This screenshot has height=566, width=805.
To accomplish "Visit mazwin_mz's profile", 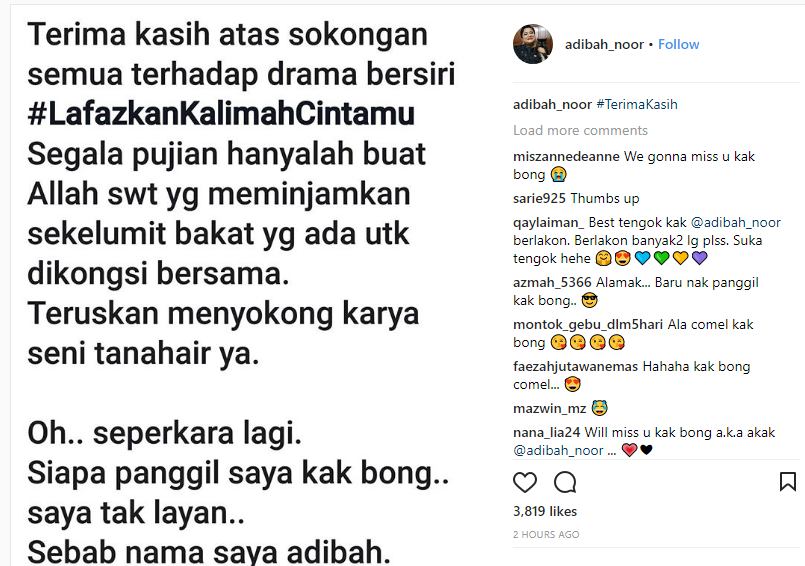I will coord(549,409).
